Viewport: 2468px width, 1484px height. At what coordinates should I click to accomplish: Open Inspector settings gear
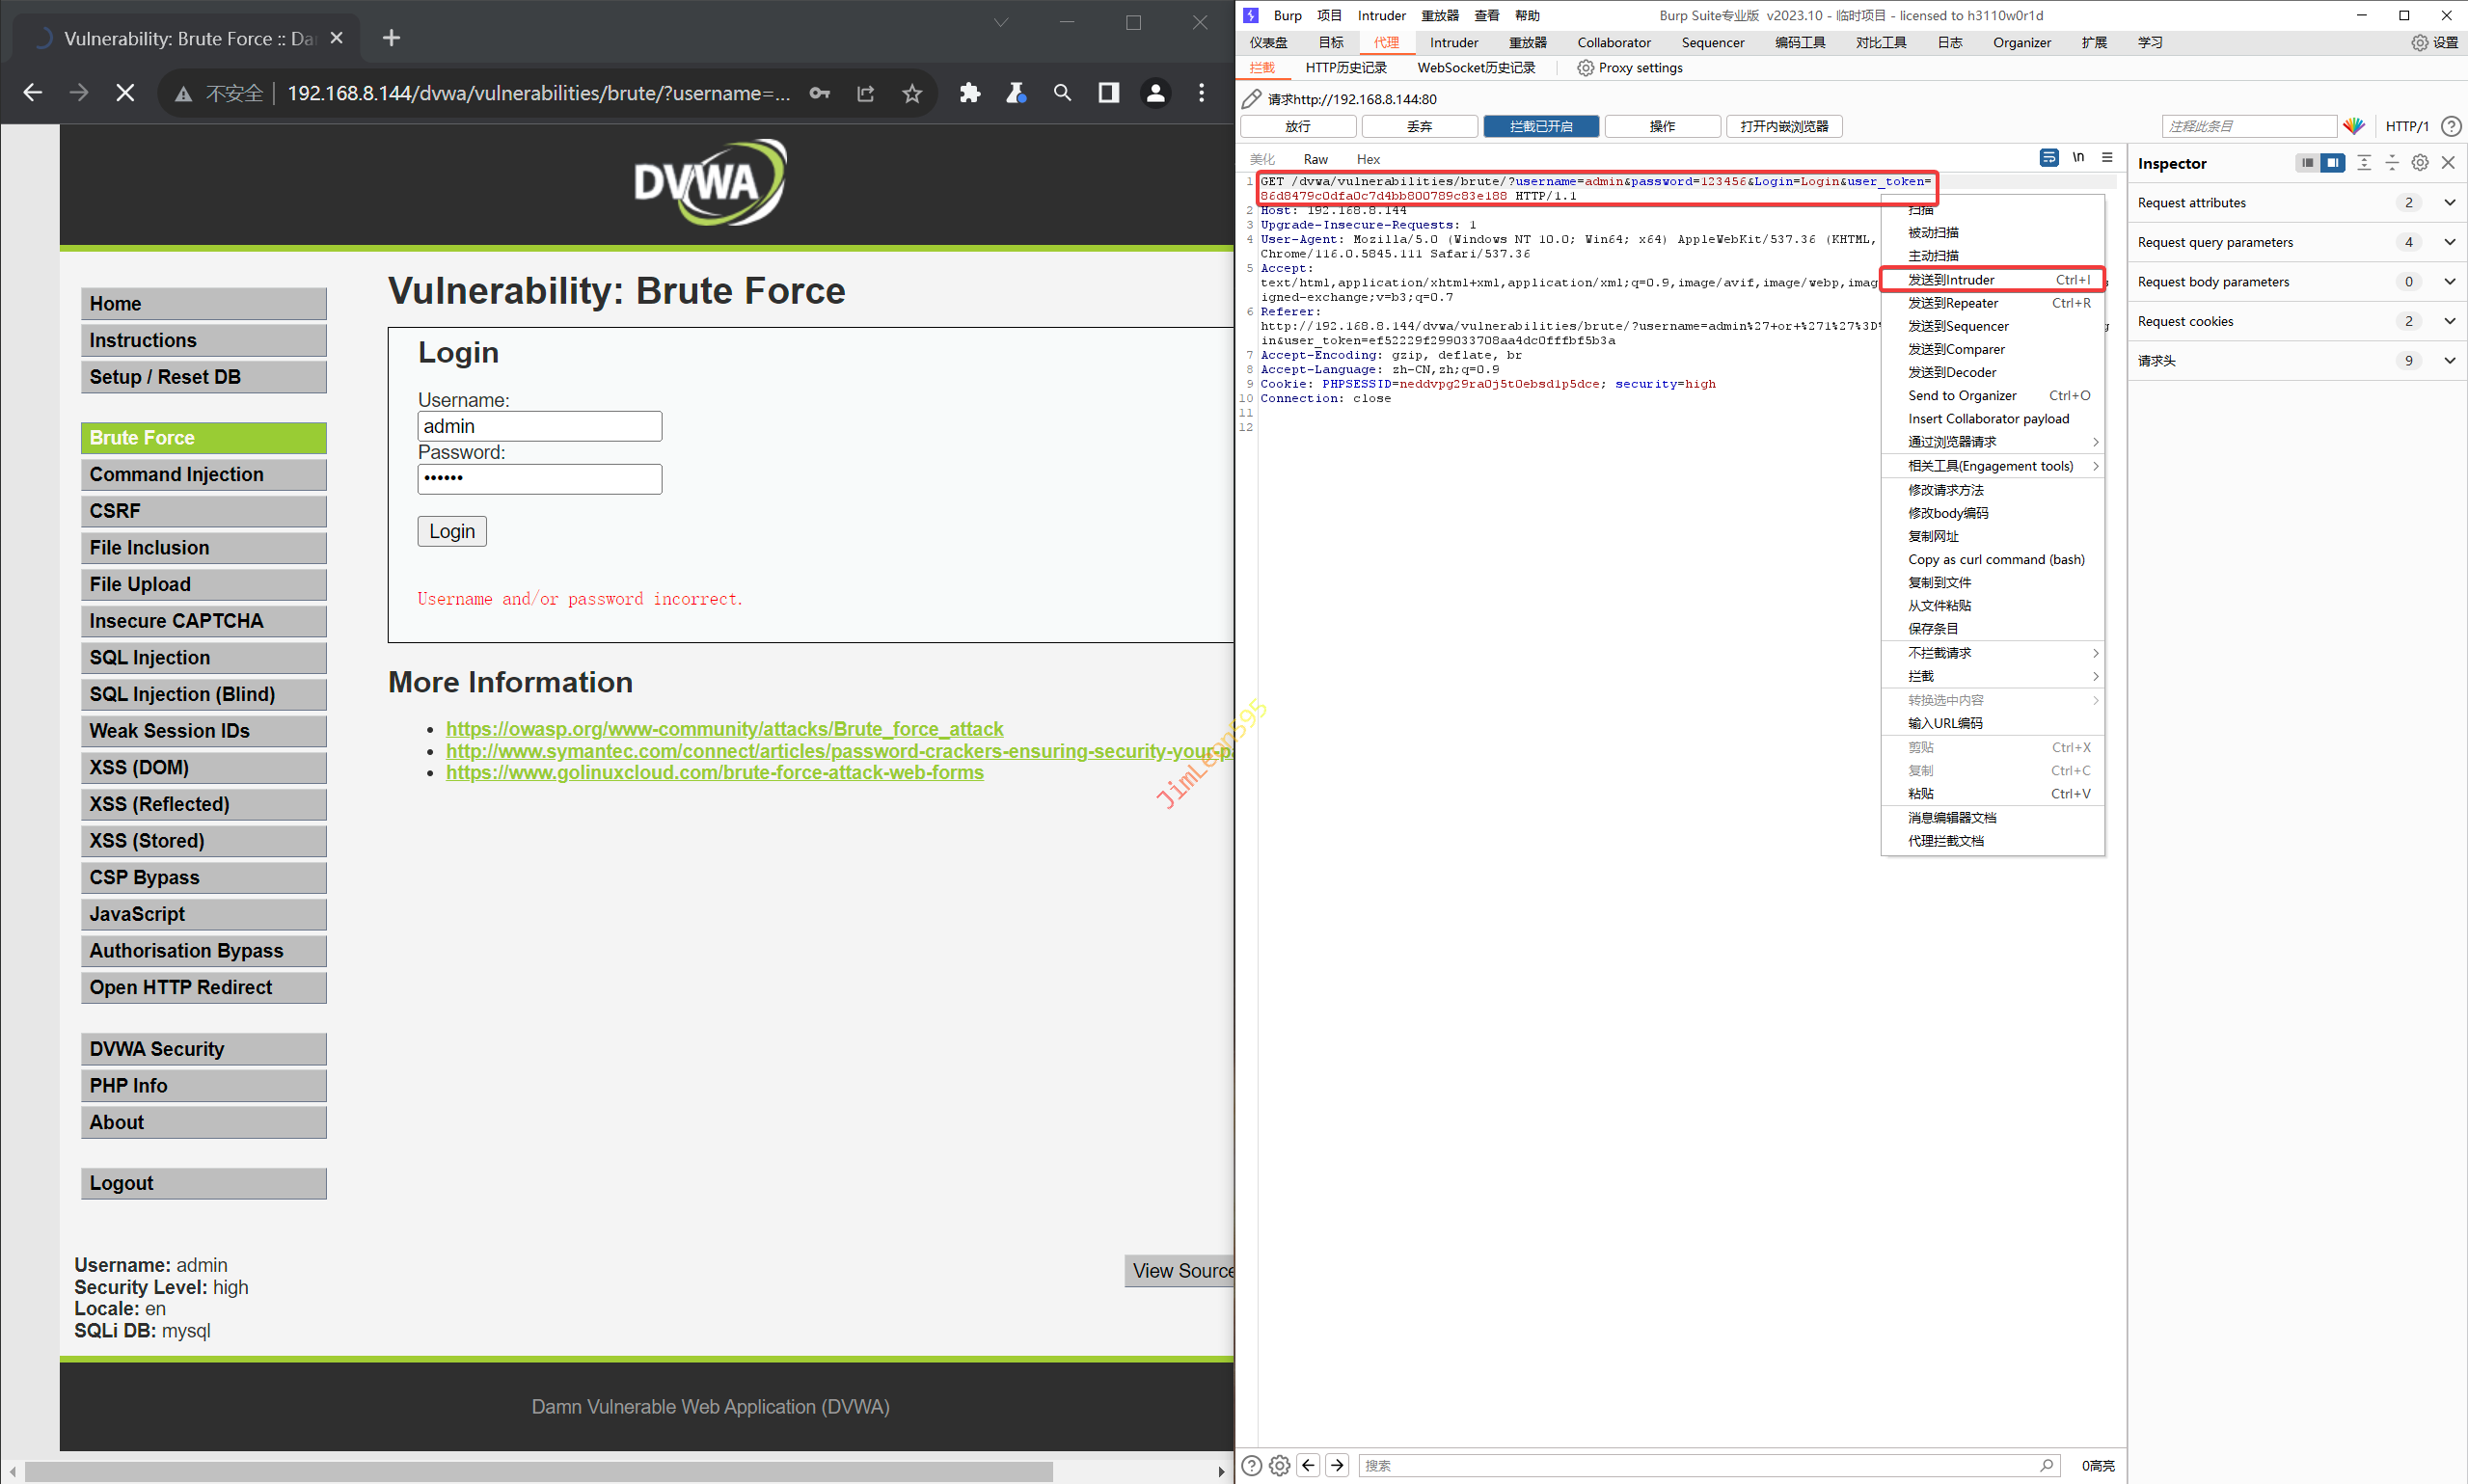(x=2420, y=163)
